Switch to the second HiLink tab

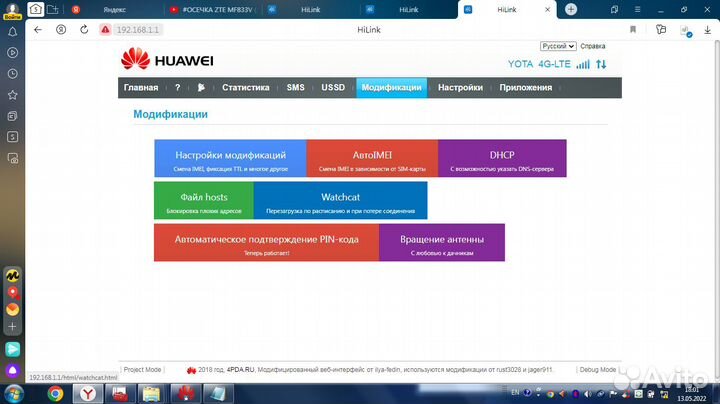coord(408,10)
